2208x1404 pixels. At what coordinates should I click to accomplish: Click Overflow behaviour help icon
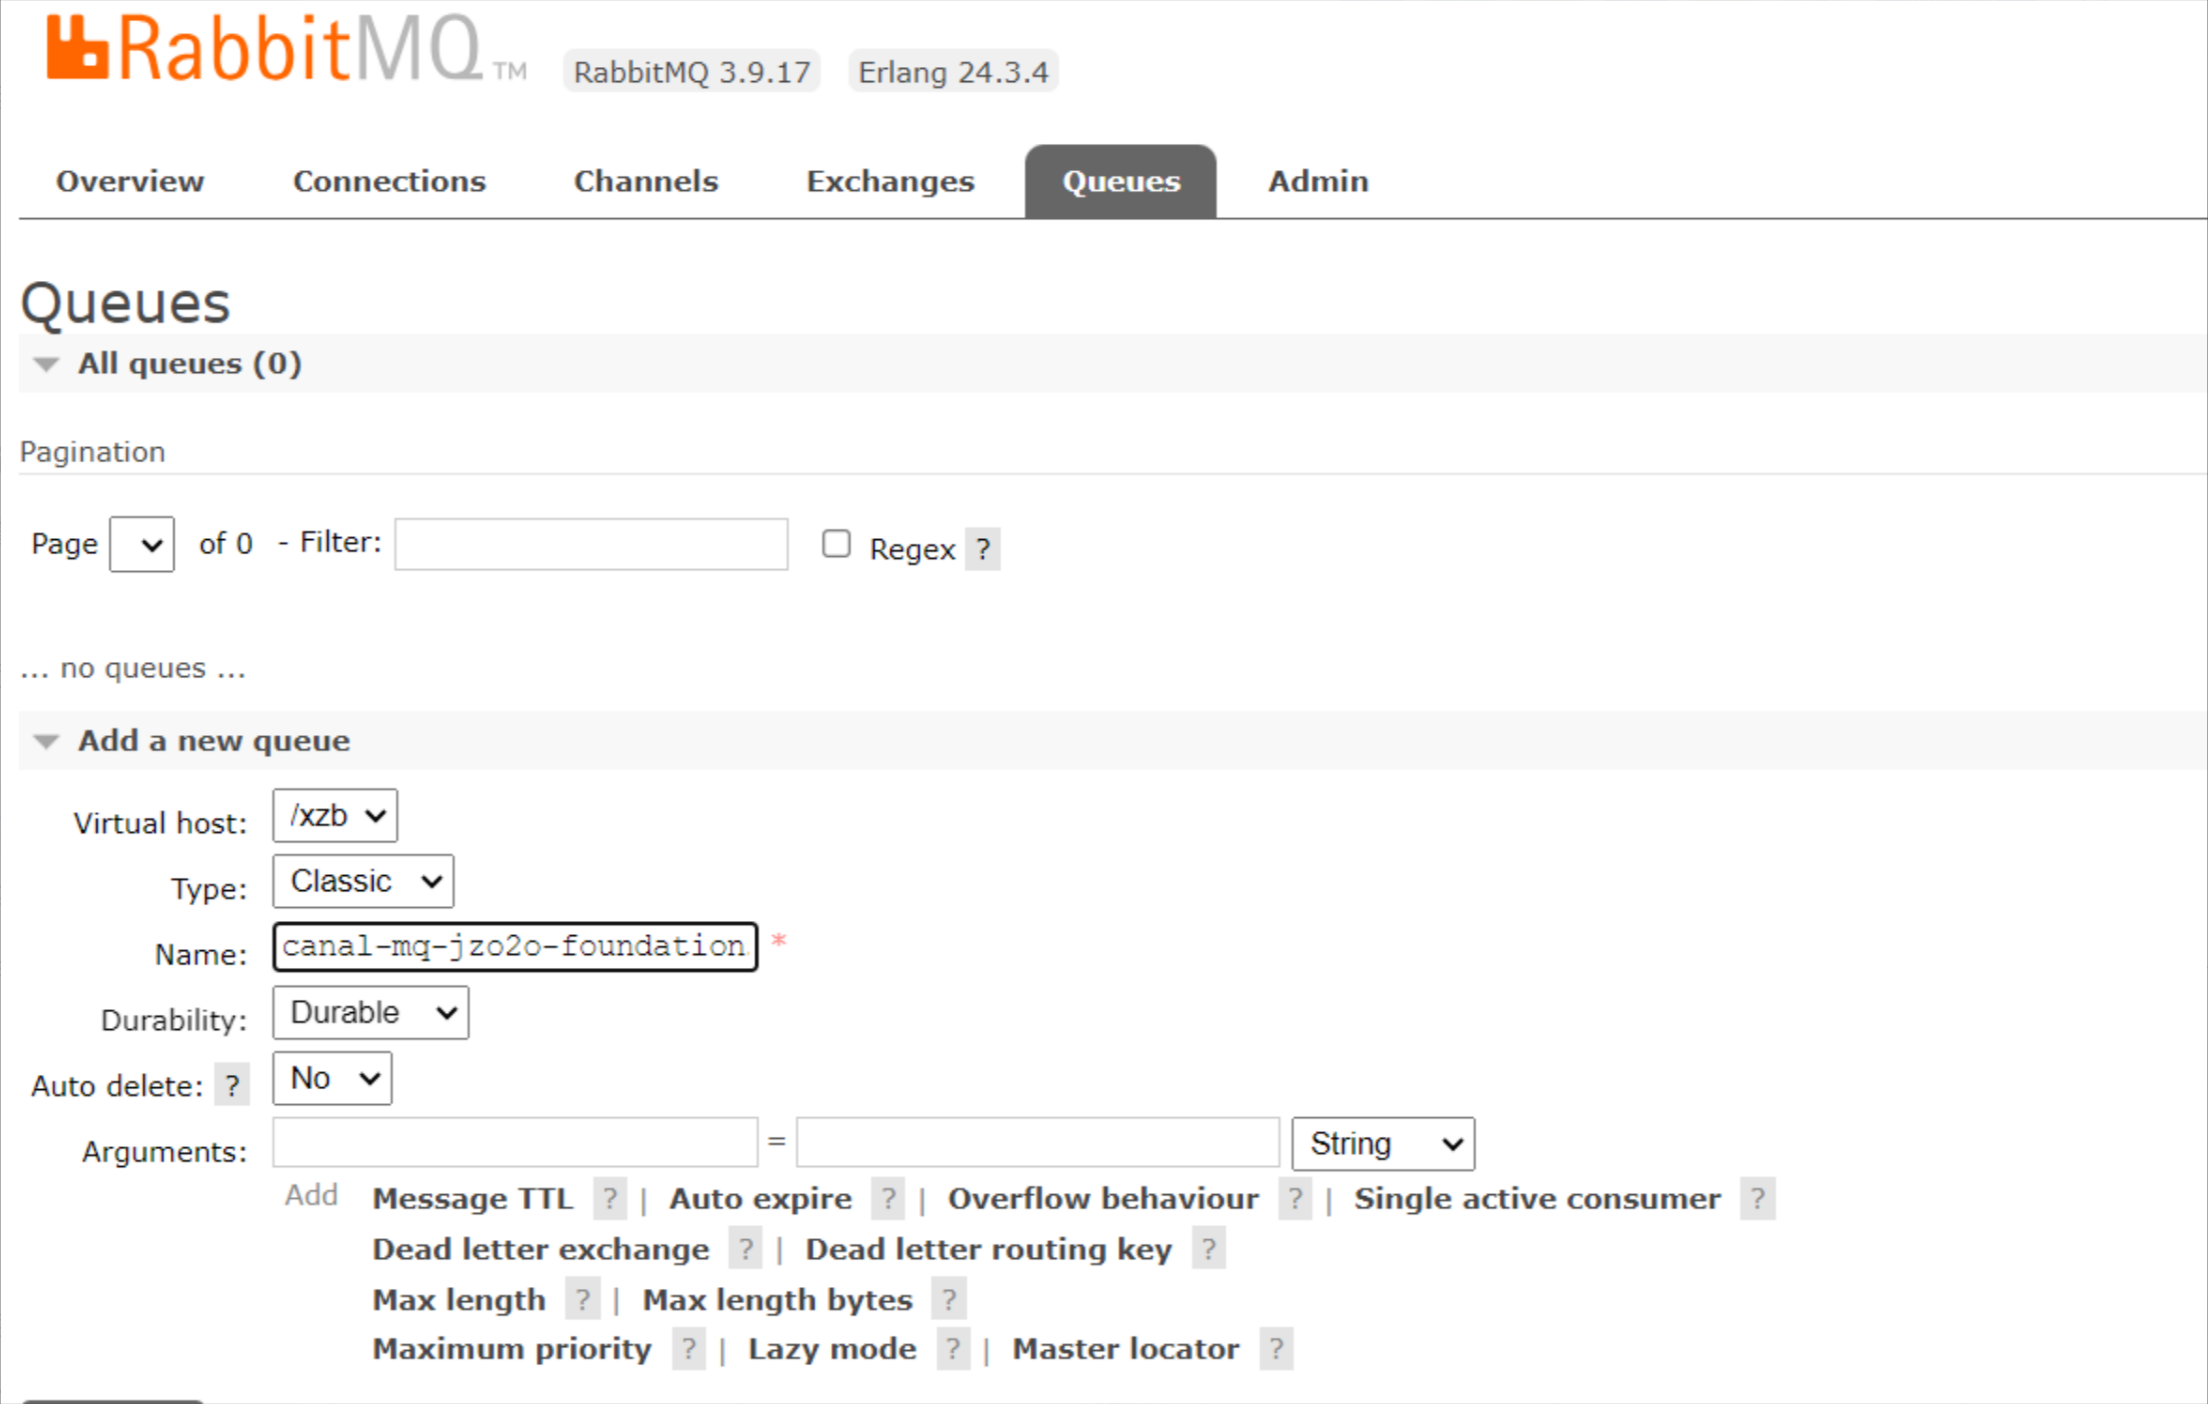tap(1295, 1198)
